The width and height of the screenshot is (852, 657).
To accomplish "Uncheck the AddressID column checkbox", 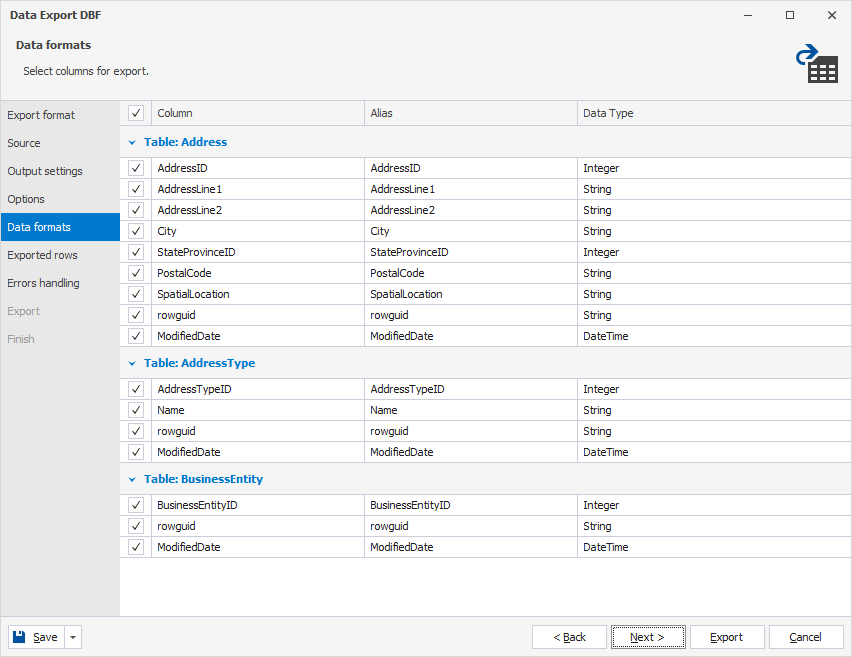I will [x=136, y=168].
